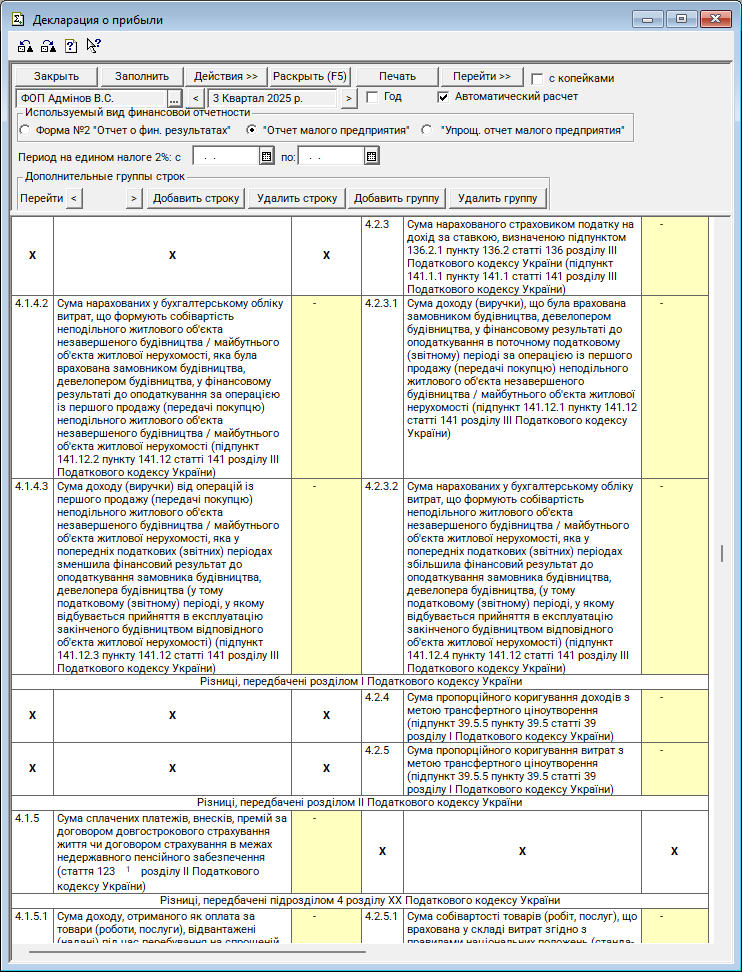Open the 'Действия >>' menu
Viewport: 742px width, 972px height.
pyautogui.click(x=226, y=76)
